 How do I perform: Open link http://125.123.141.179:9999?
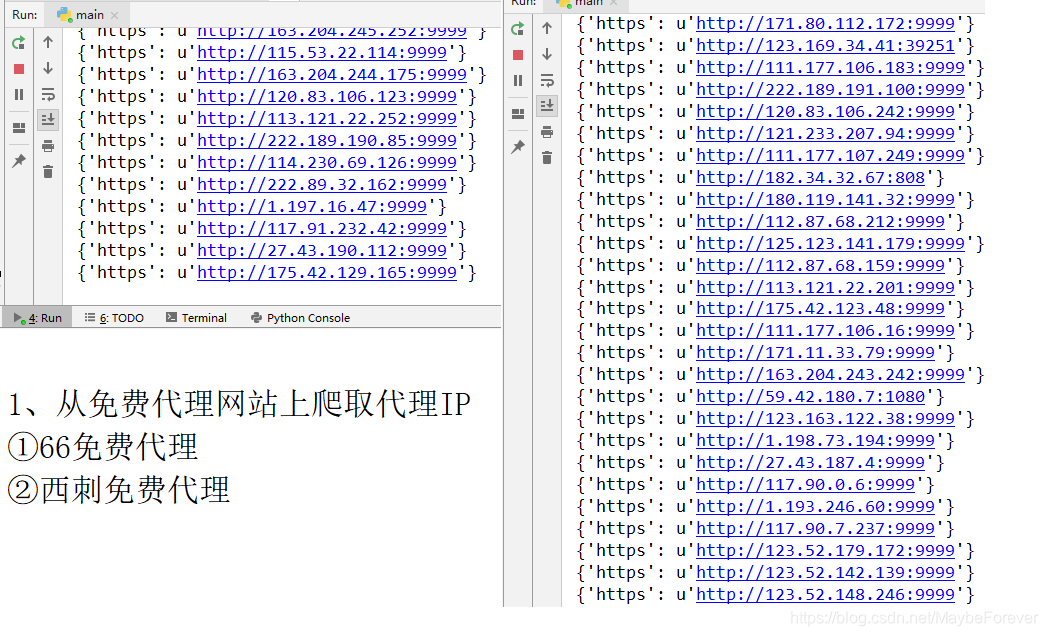(831, 243)
